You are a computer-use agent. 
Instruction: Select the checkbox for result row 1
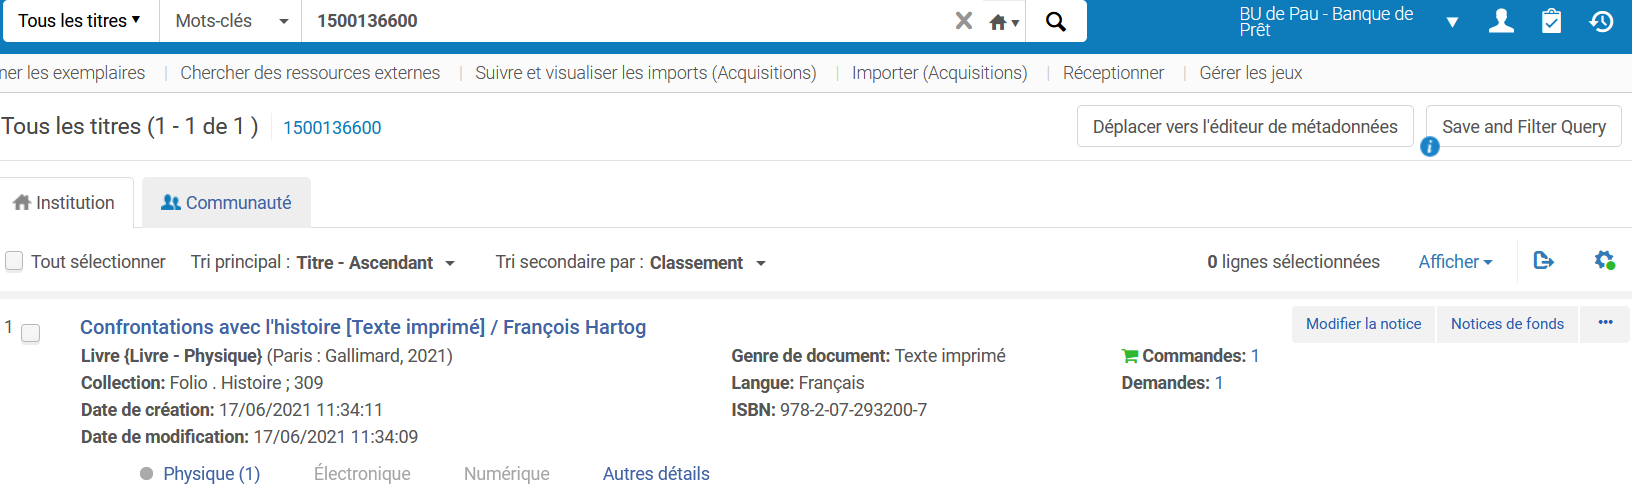coord(31,333)
